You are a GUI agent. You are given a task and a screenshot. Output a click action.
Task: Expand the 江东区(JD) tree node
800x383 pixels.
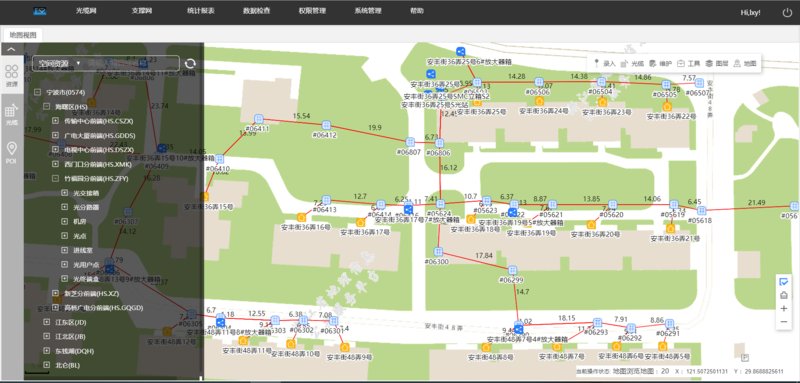(46, 322)
